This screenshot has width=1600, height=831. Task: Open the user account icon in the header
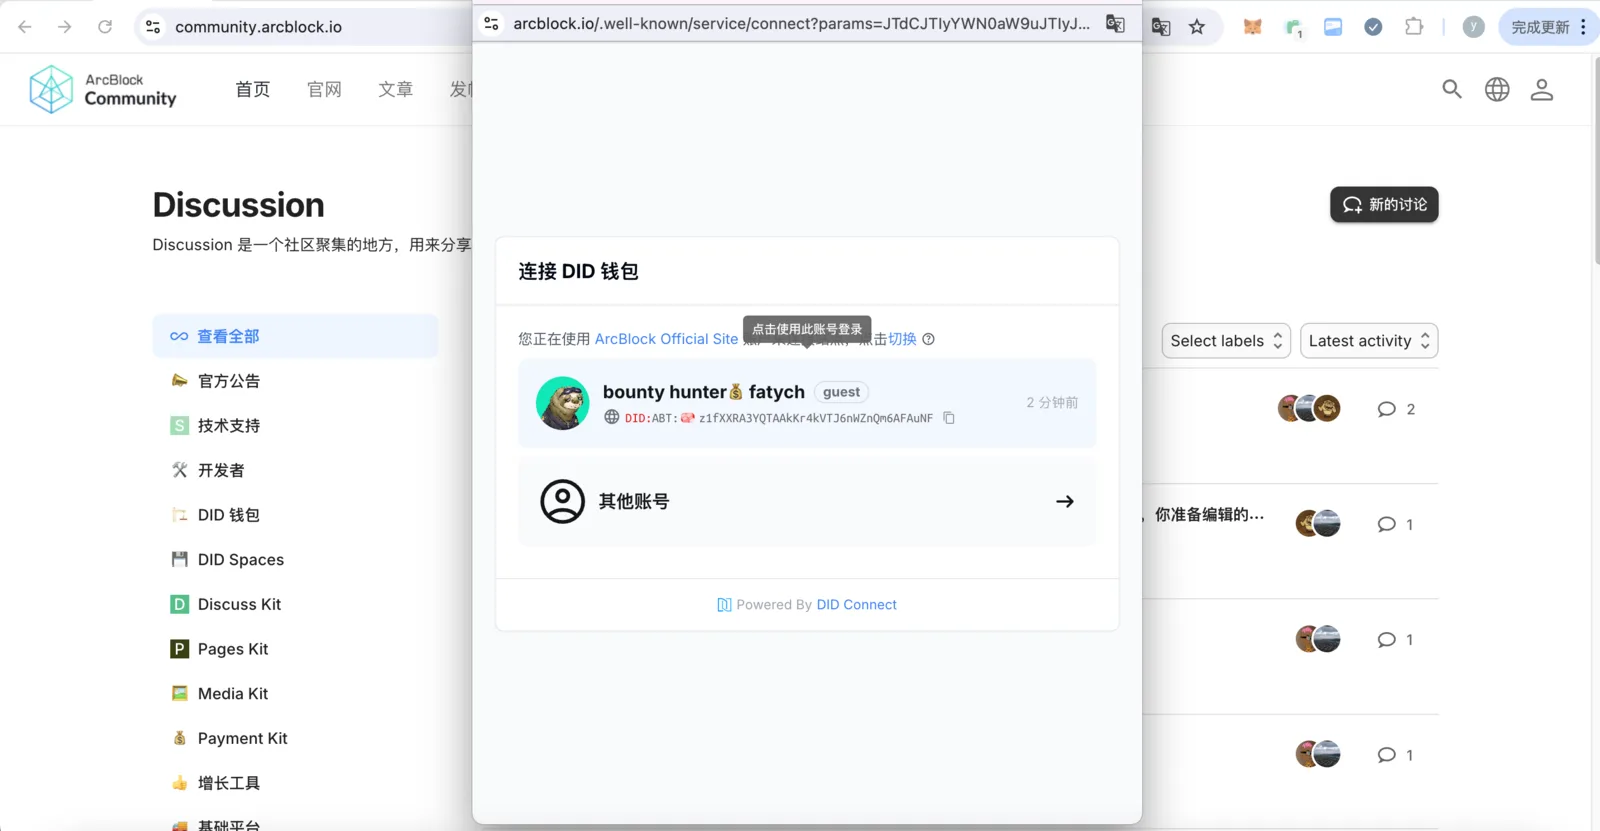pyautogui.click(x=1542, y=89)
